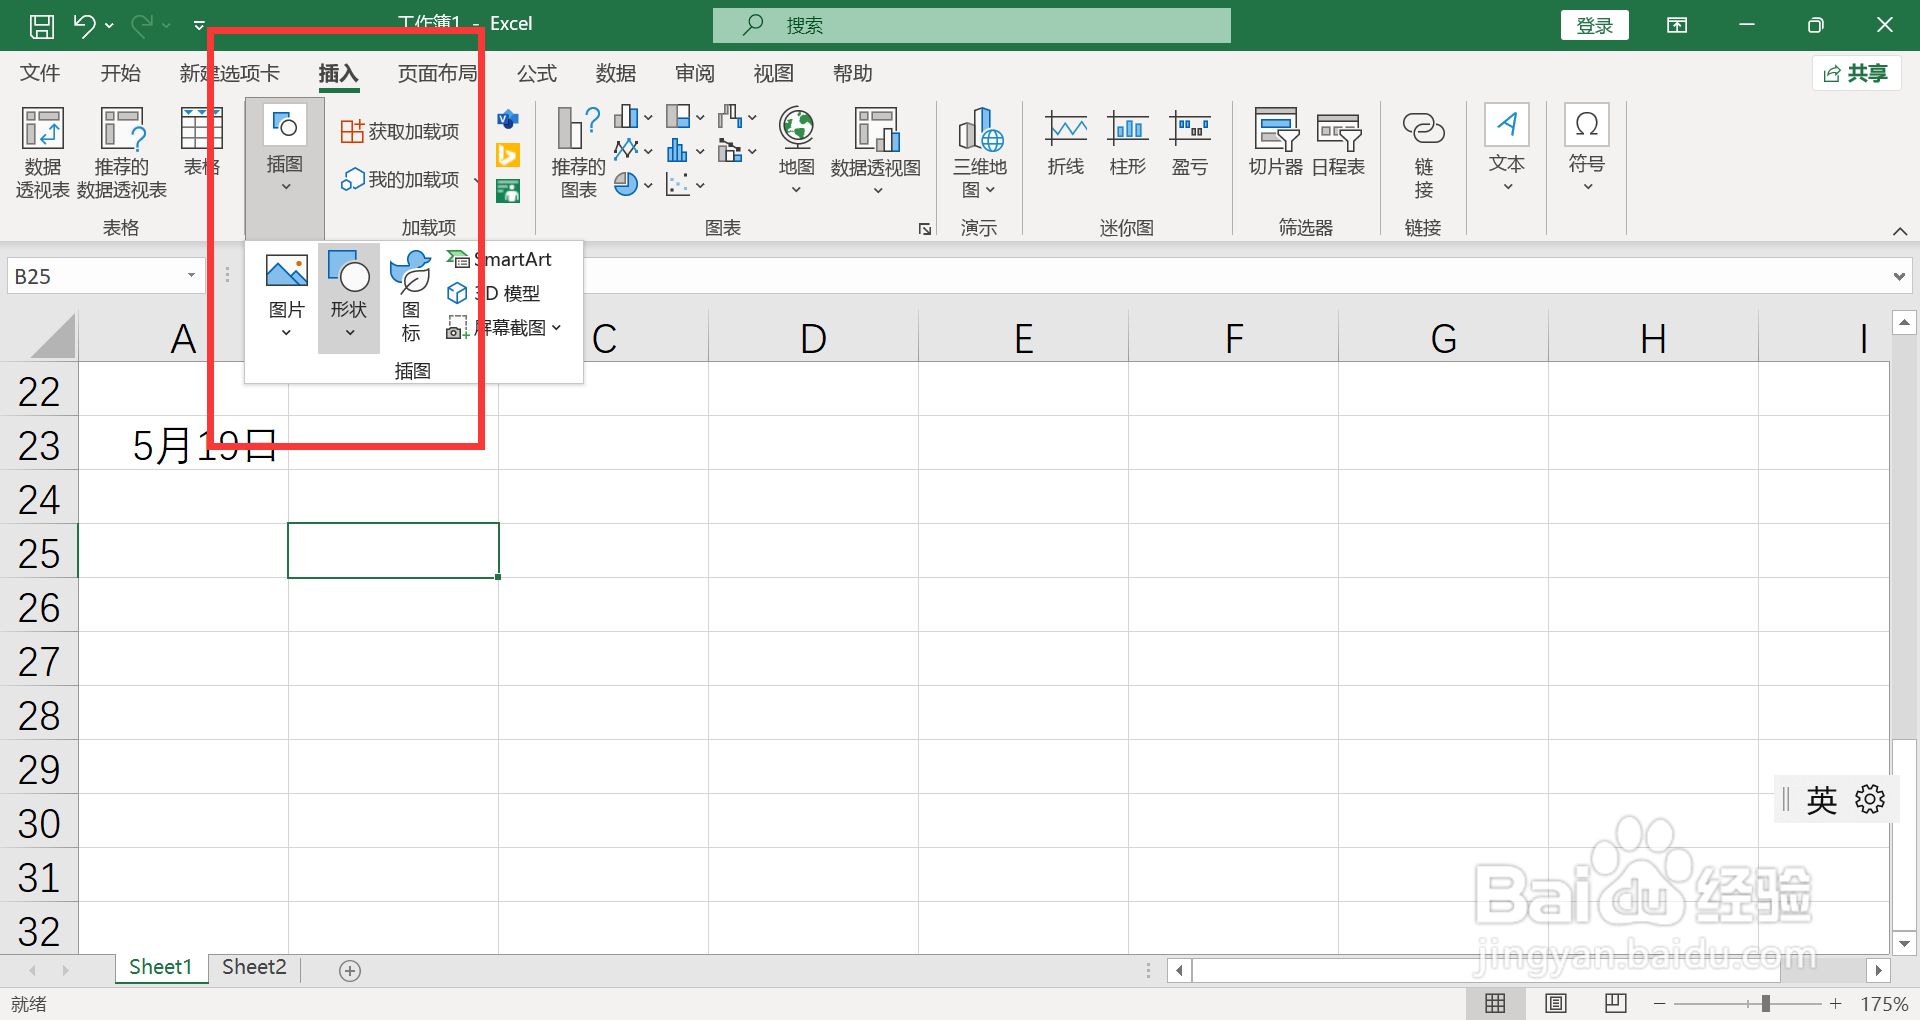This screenshot has height=1020, width=1920.
Task: Click the People Graph add-in icon
Action: click(508, 191)
